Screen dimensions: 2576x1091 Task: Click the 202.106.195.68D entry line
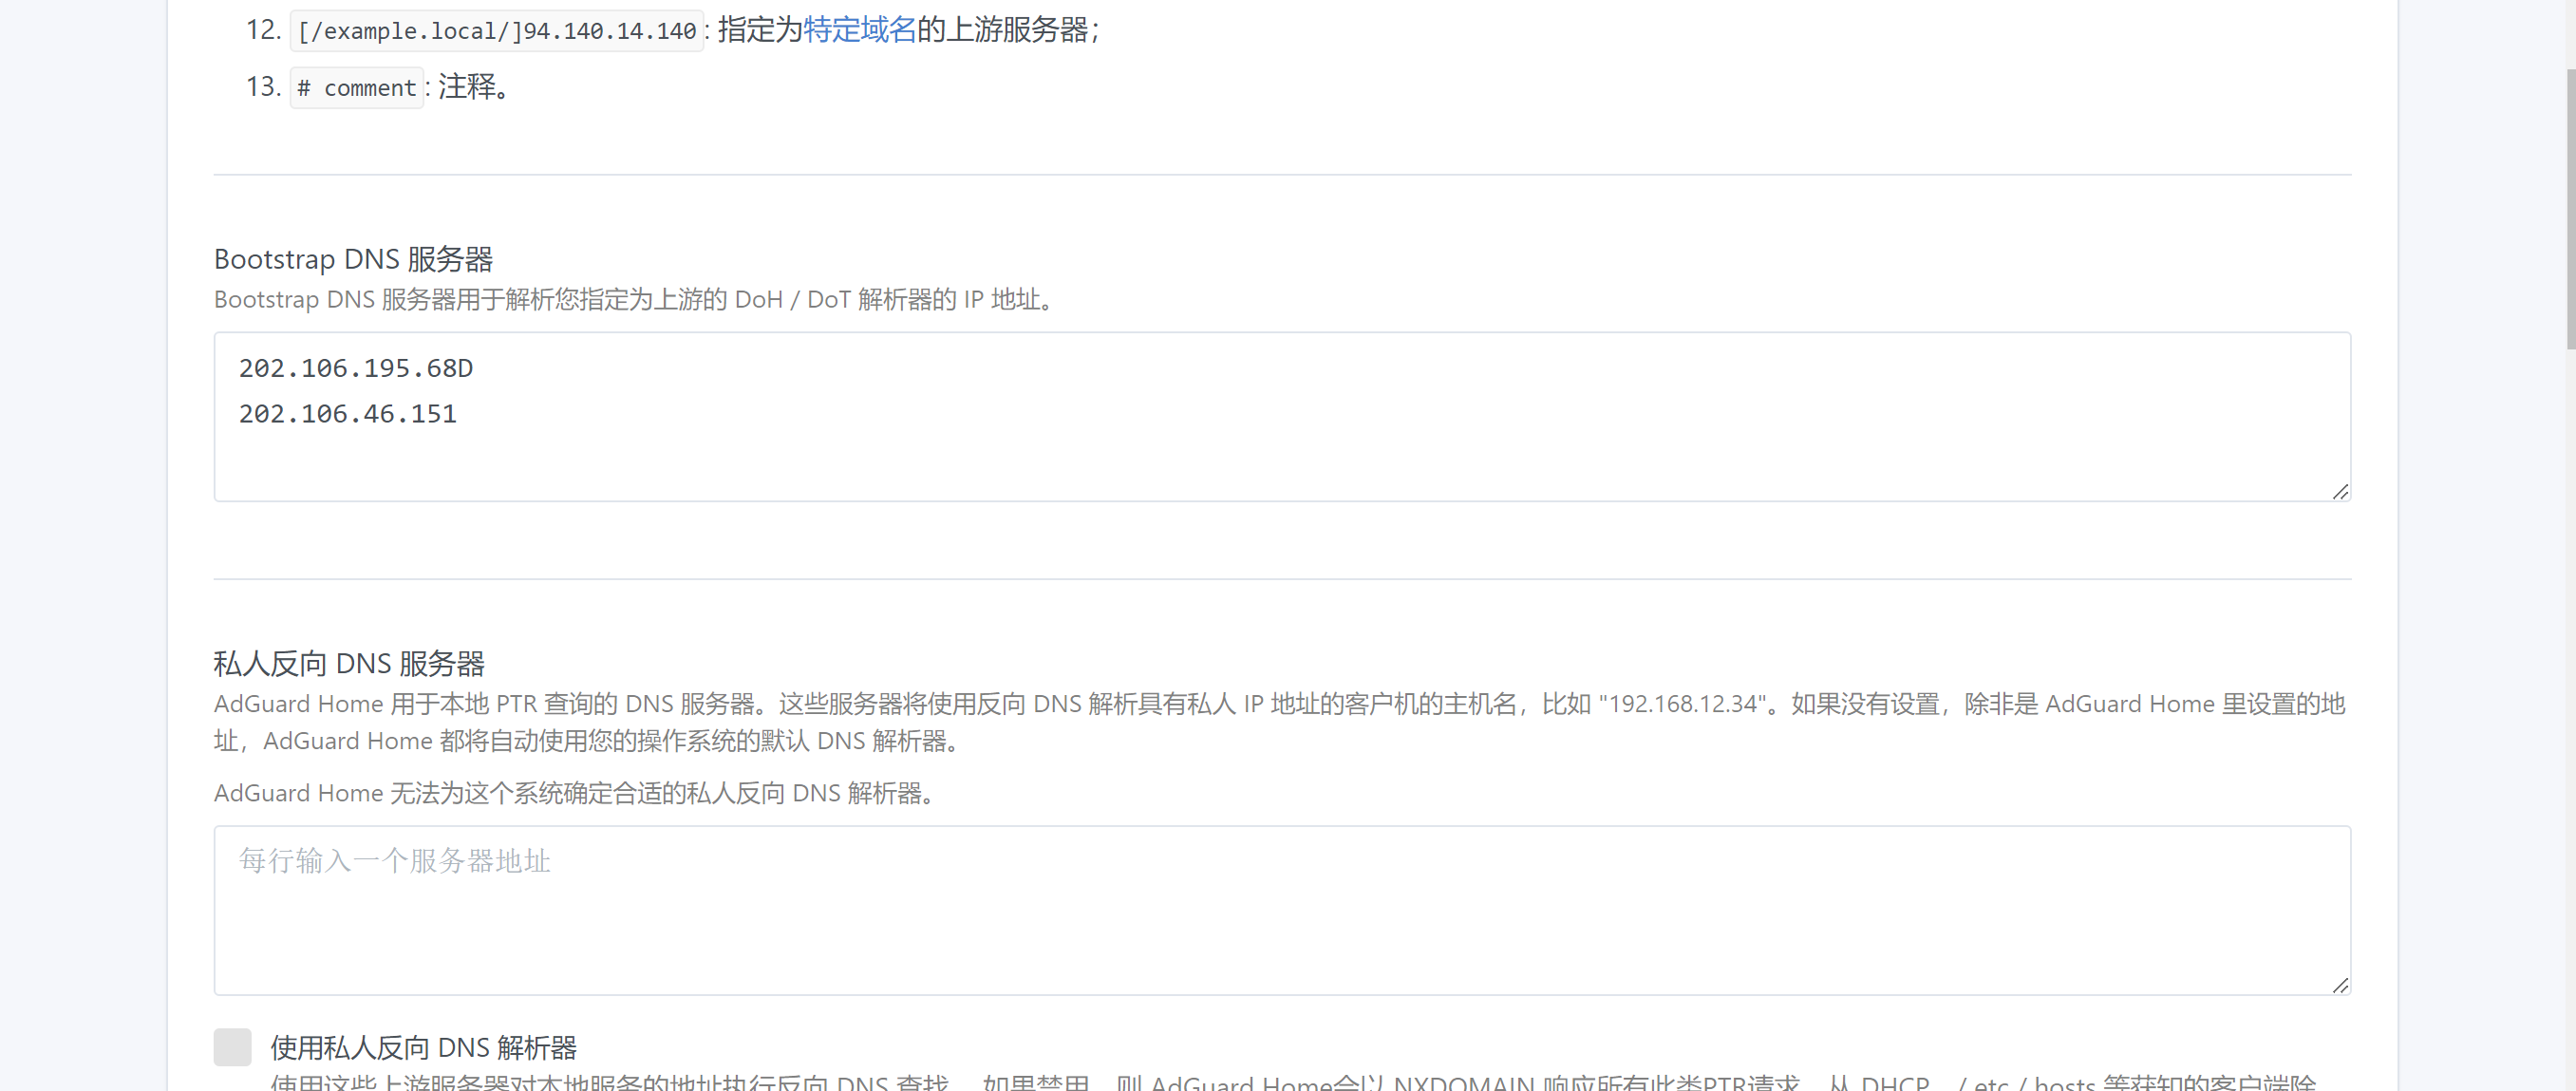[x=356, y=368]
